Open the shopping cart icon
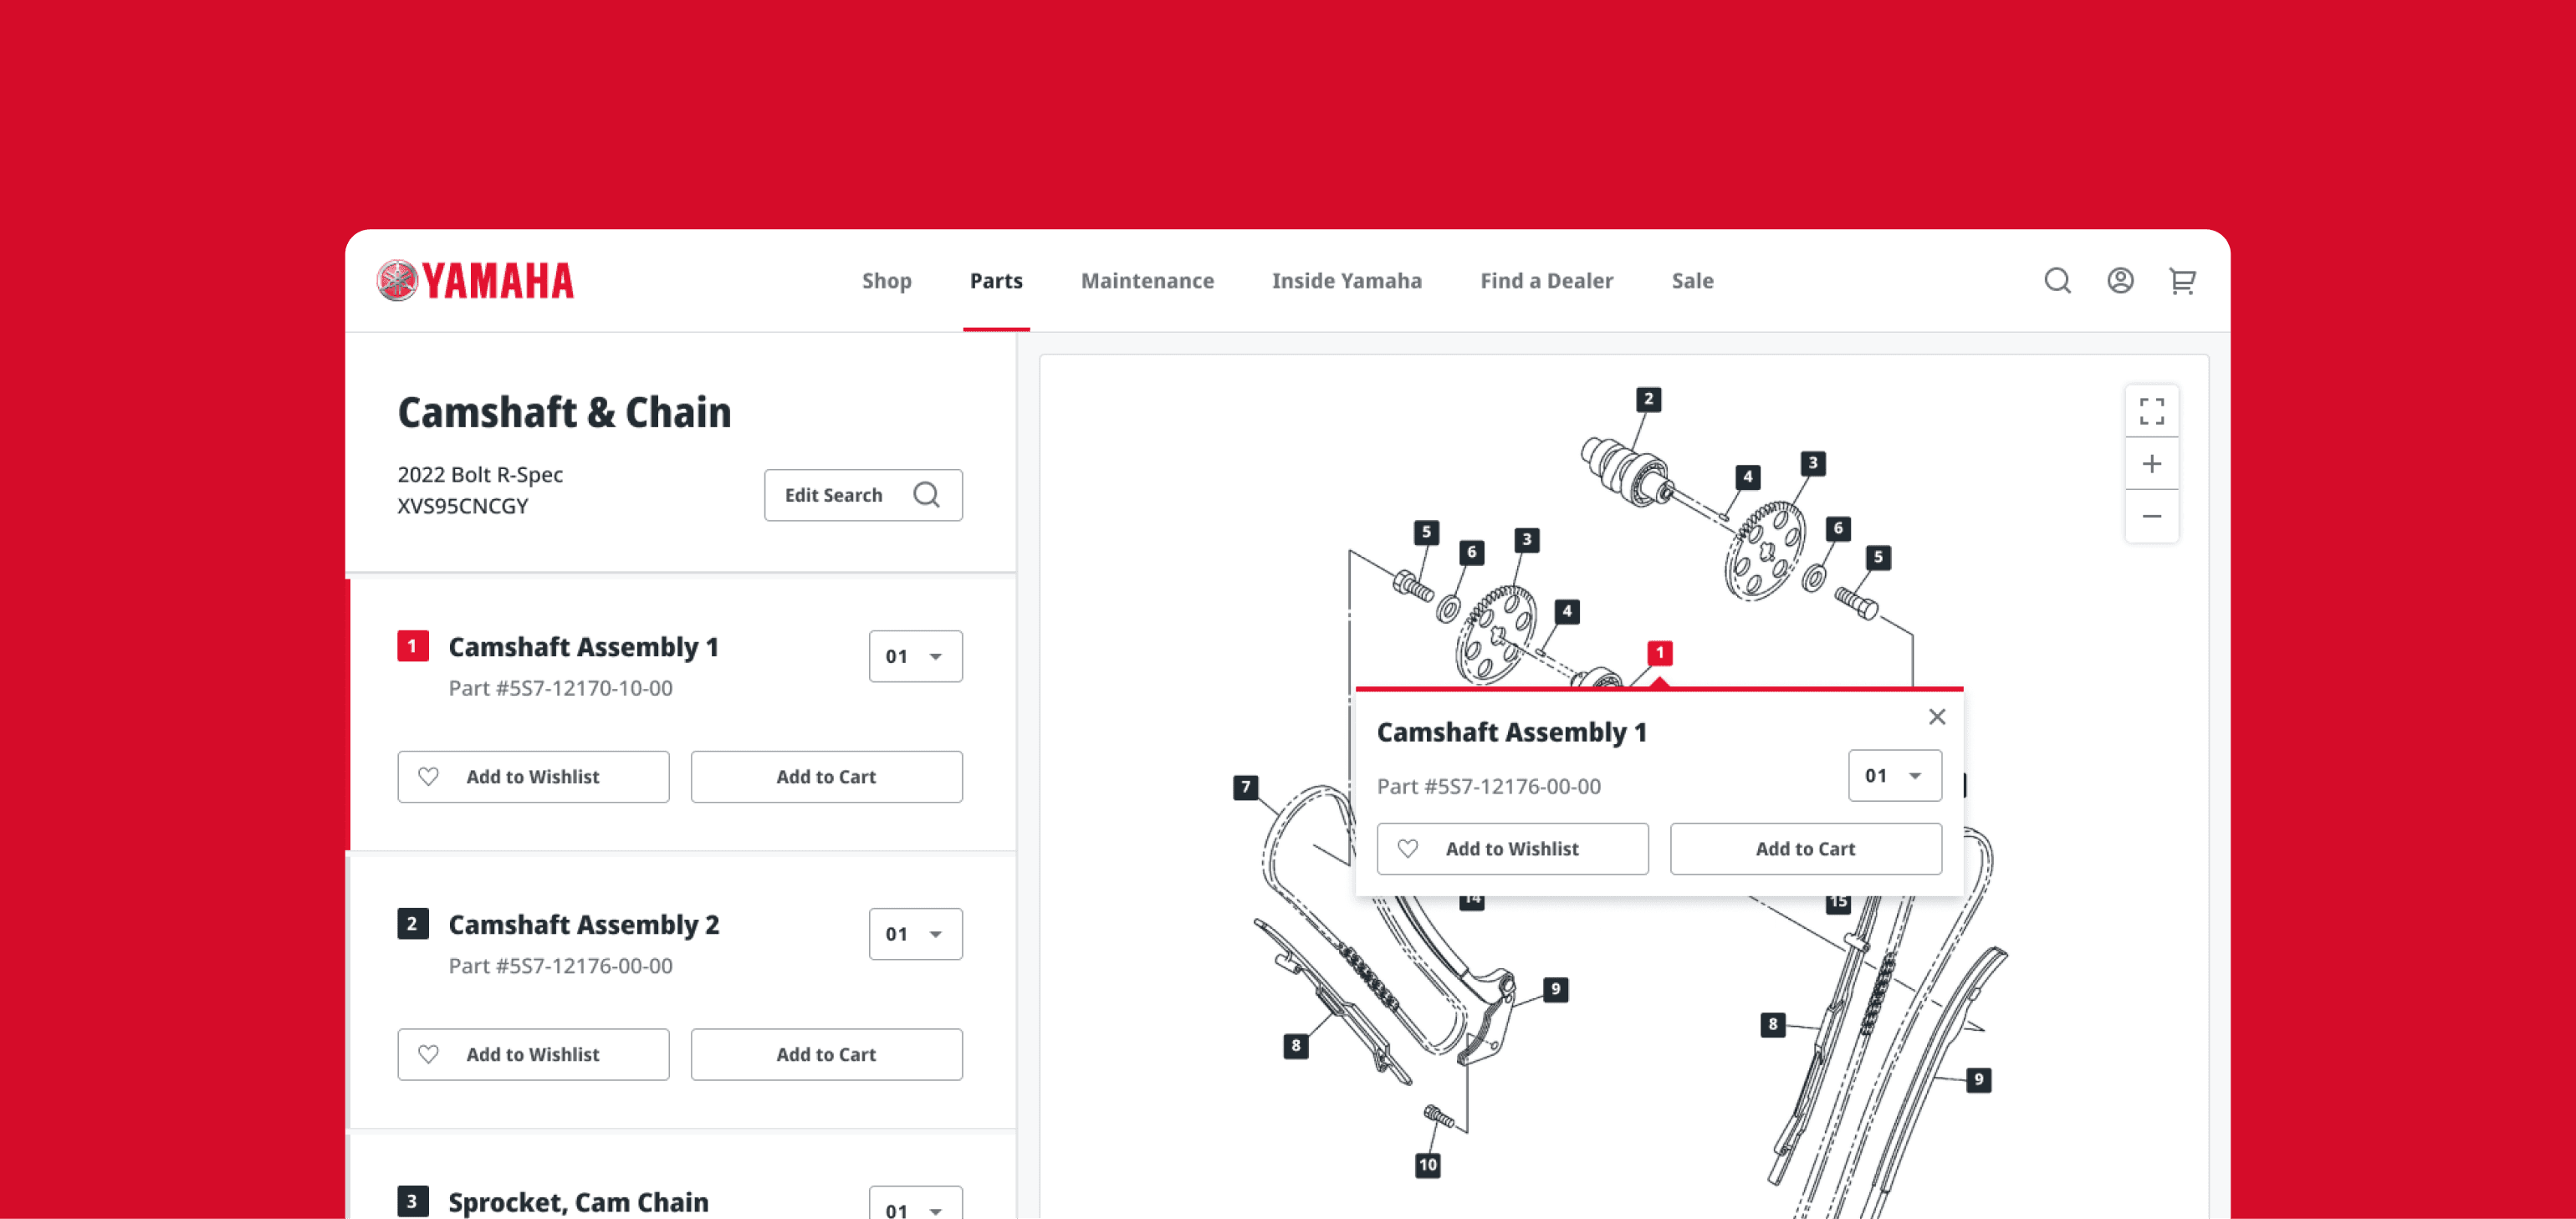Image resolution: width=2576 pixels, height=1219 pixels. tap(2182, 281)
